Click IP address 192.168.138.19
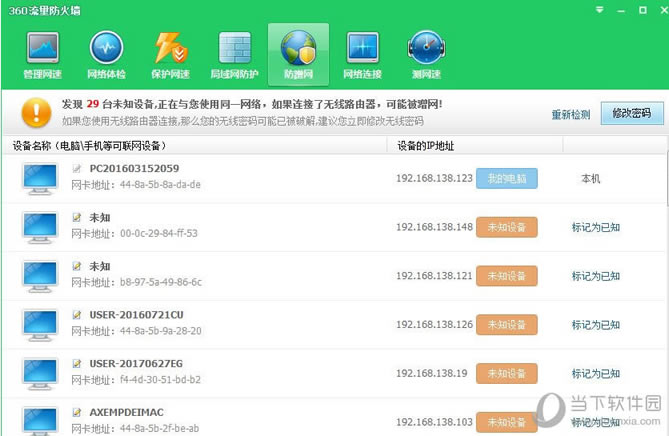The width and height of the screenshot is (669, 436). 432,373
